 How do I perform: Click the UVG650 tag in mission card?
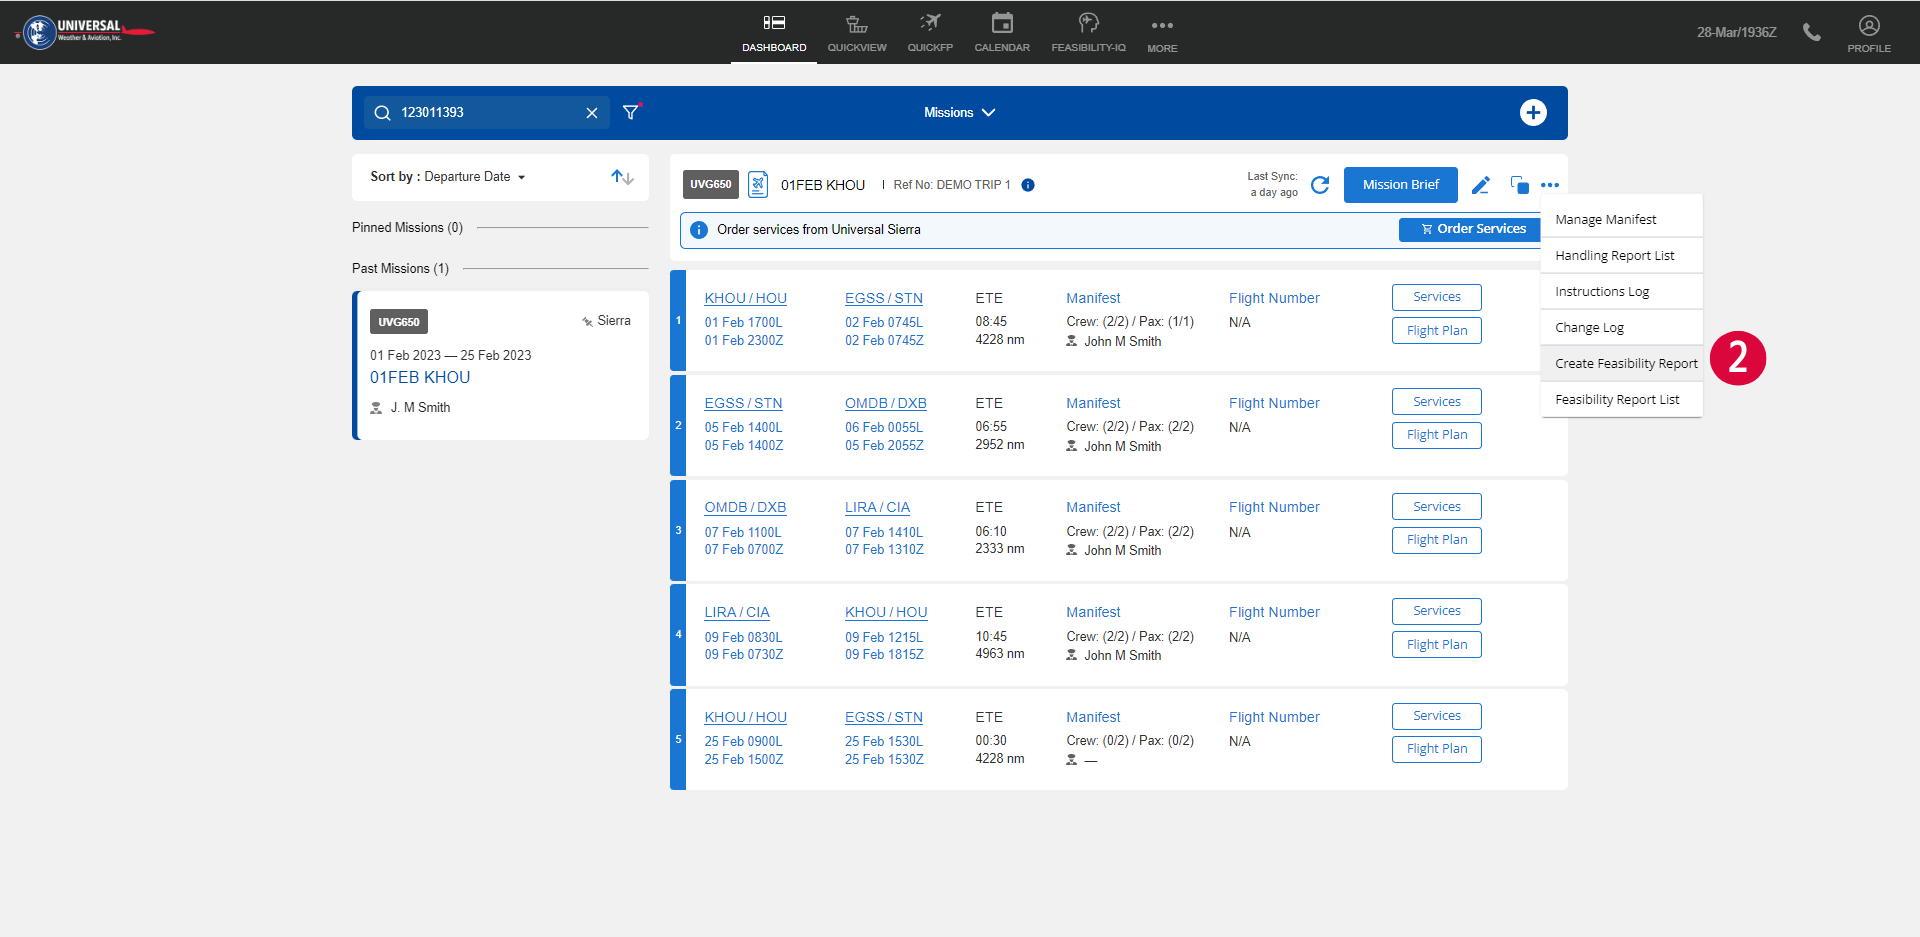tap(399, 322)
